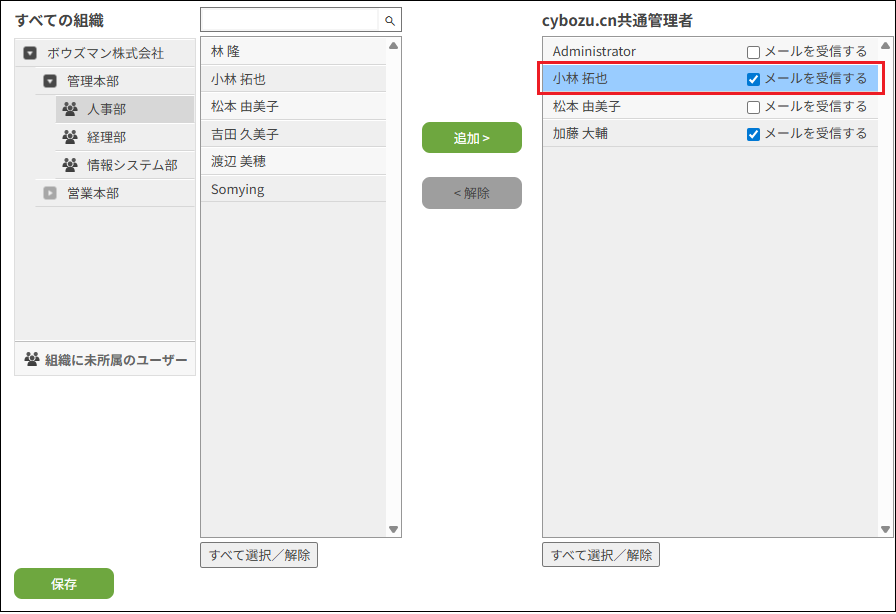Uncheck mail receiving for 小林 拓也
This screenshot has width=896, height=614.
point(754,79)
